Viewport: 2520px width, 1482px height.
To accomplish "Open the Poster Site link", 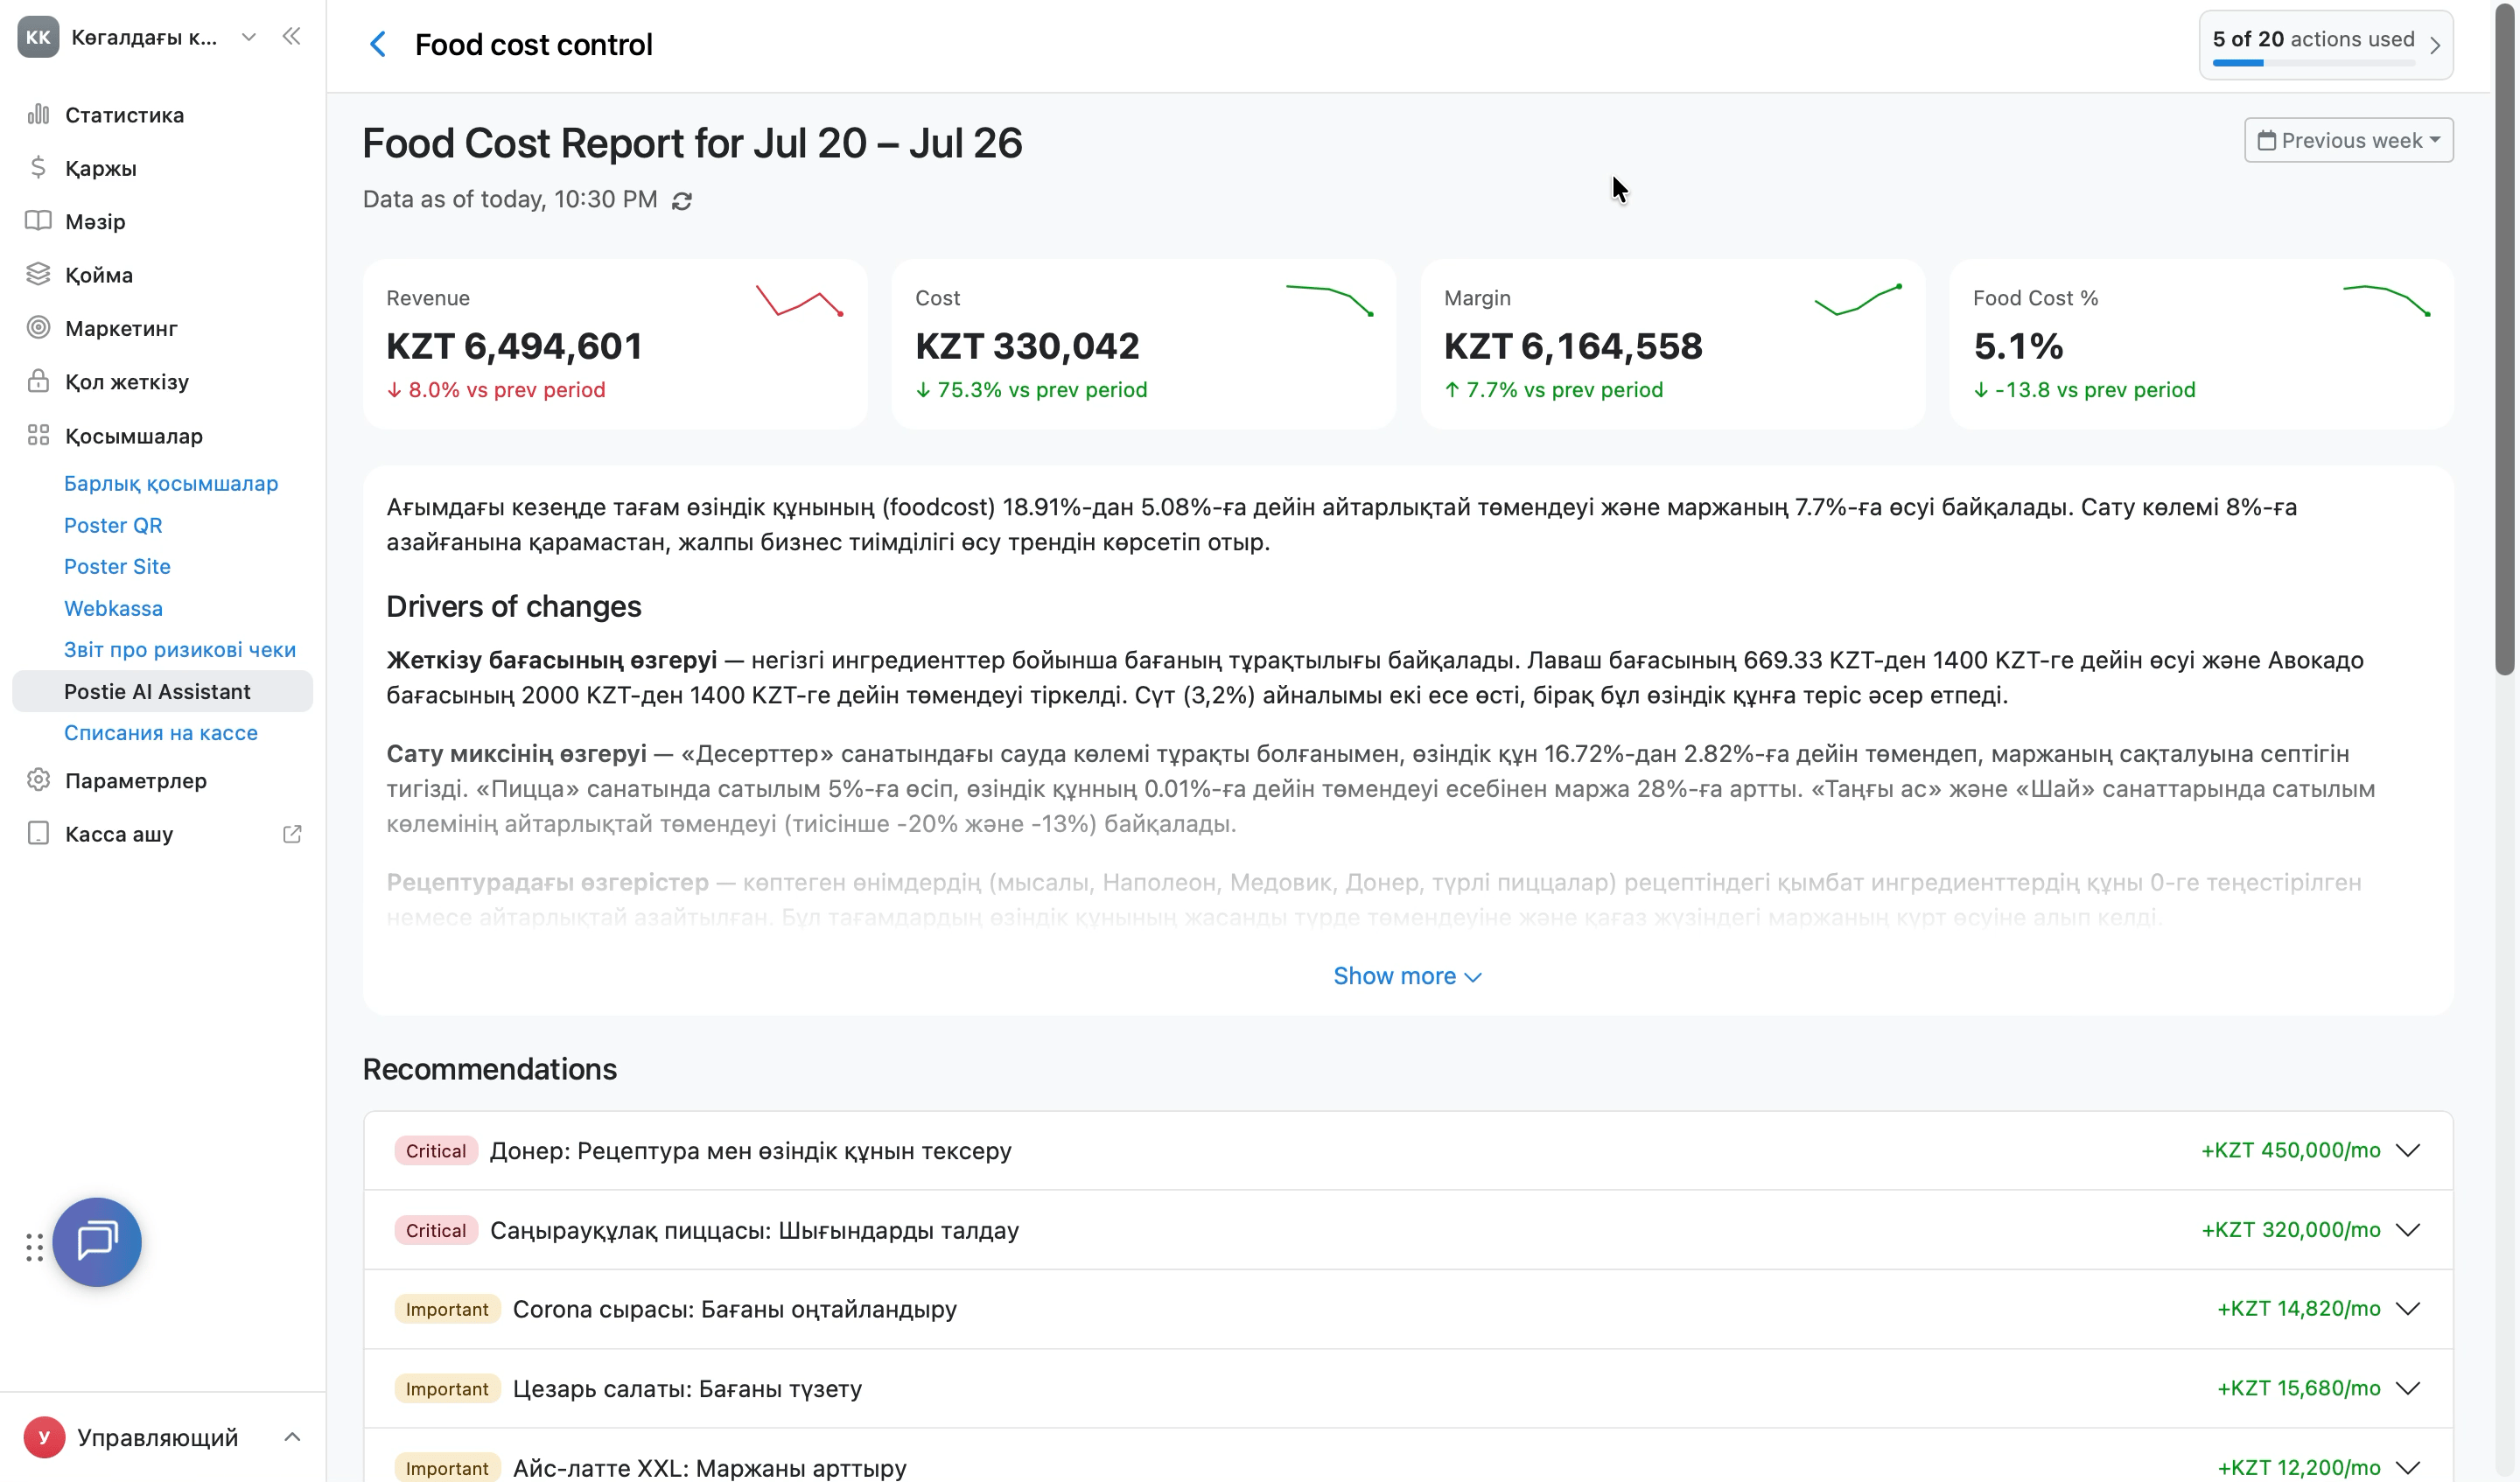I will pos(117,566).
